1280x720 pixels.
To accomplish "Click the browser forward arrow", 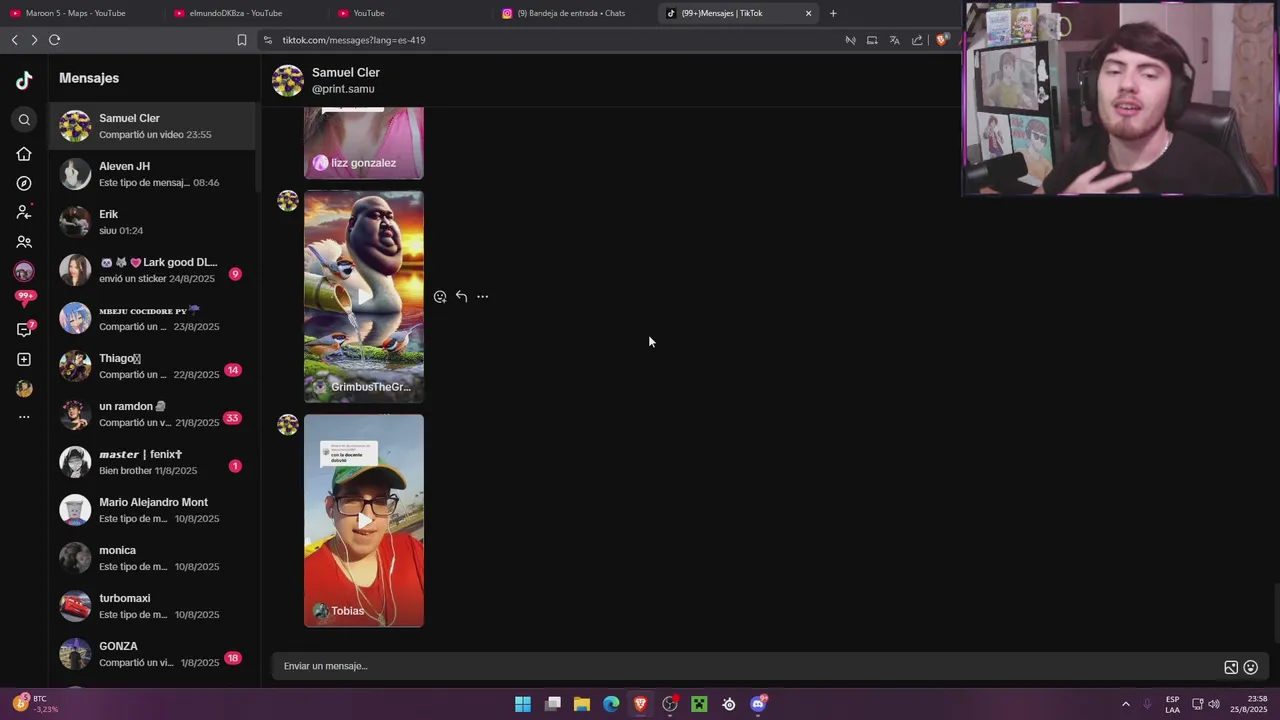I will [x=34, y=40].
